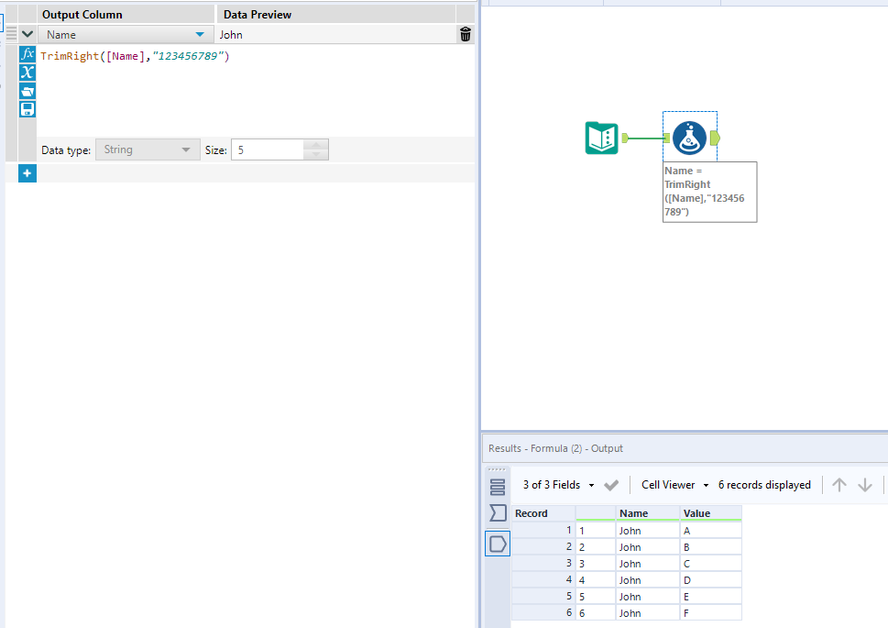
Task: Click the Record column header
Action: 543,513
